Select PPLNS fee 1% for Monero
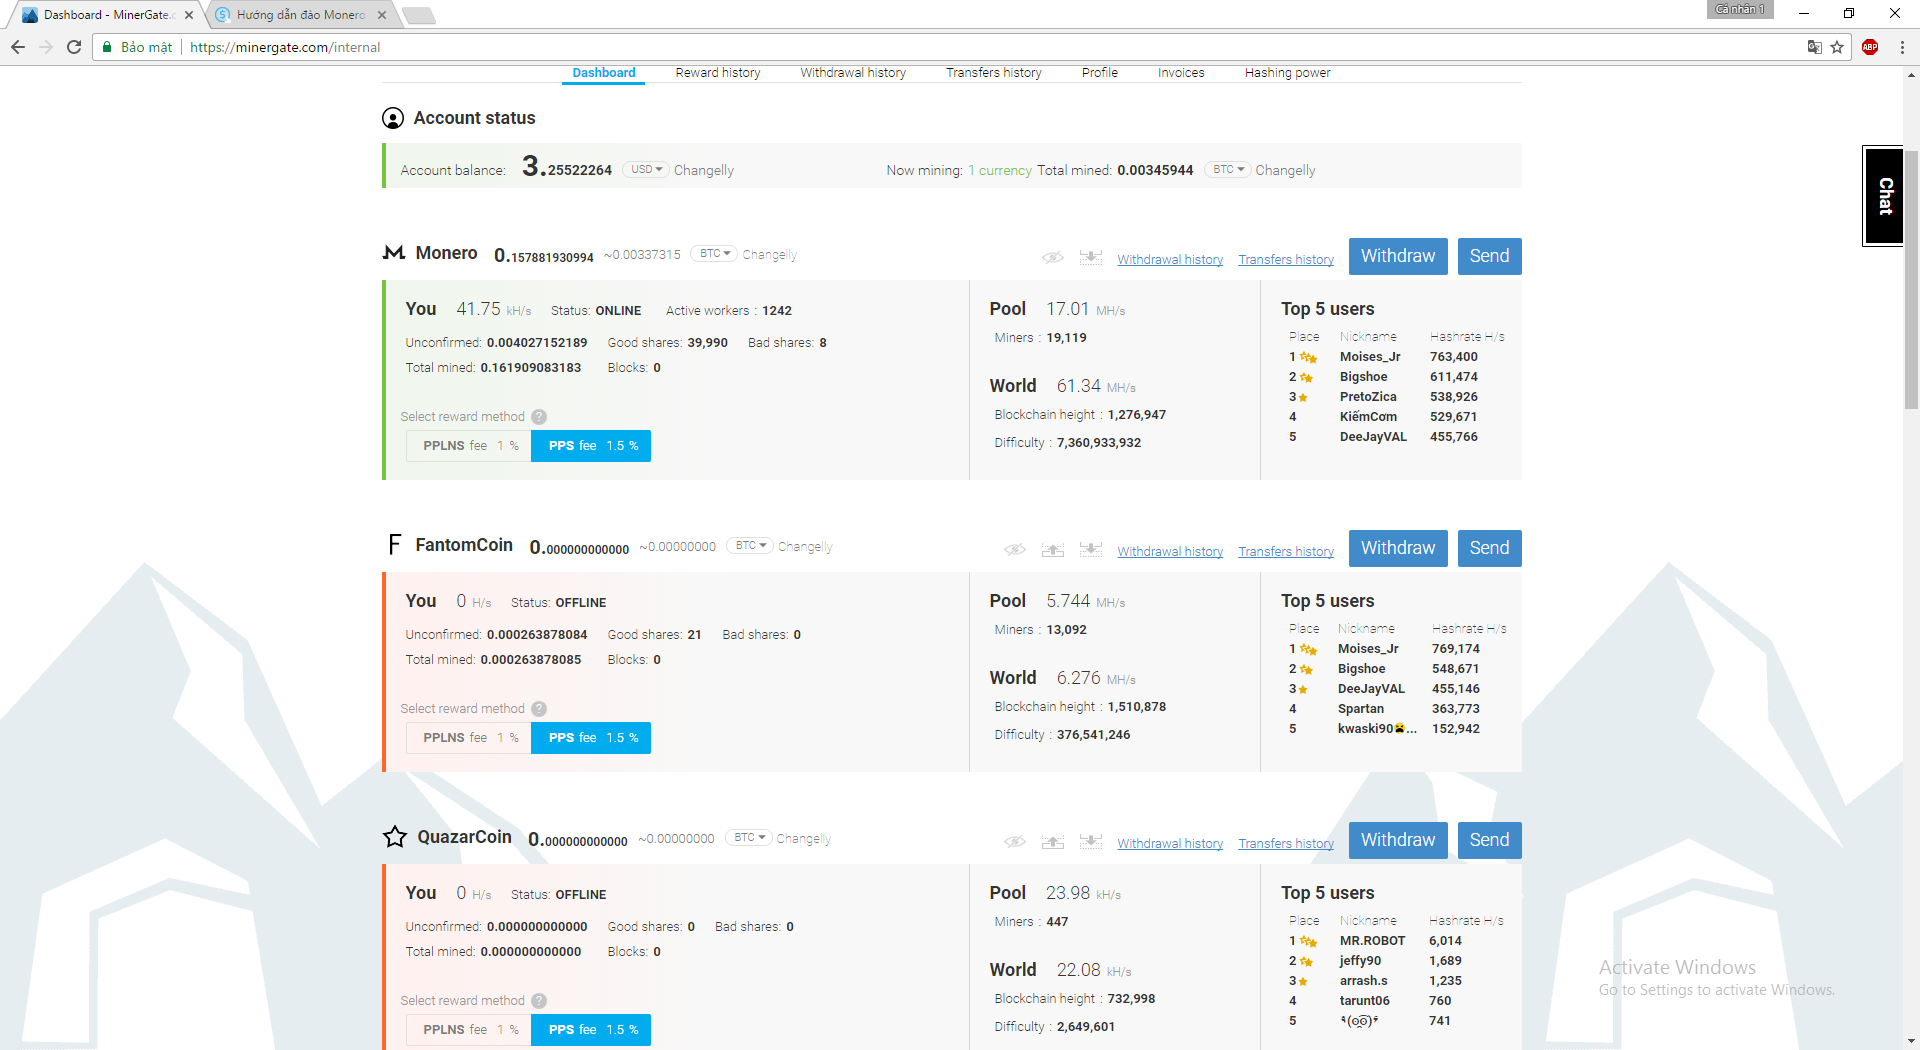 (x=469, y=446)
